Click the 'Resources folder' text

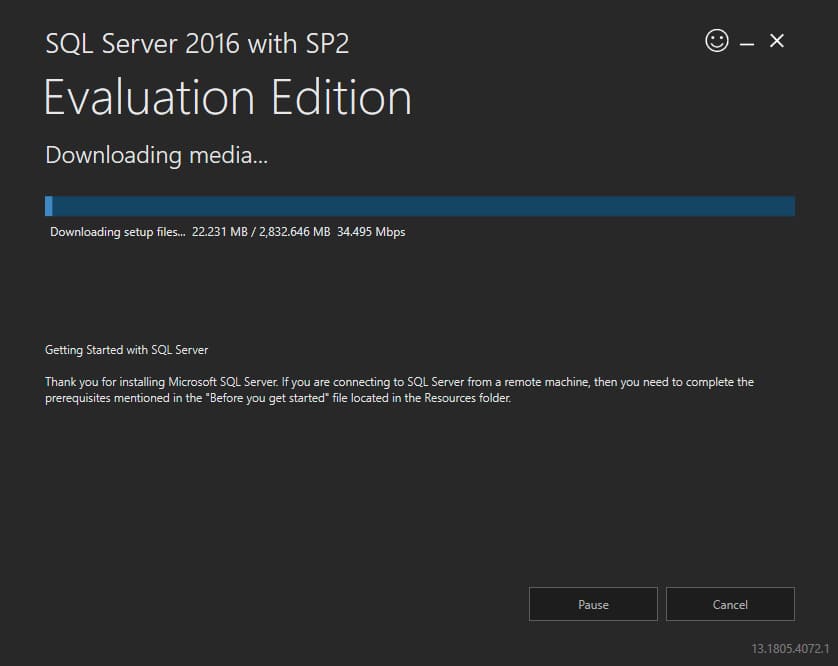[x=468, y=398]
